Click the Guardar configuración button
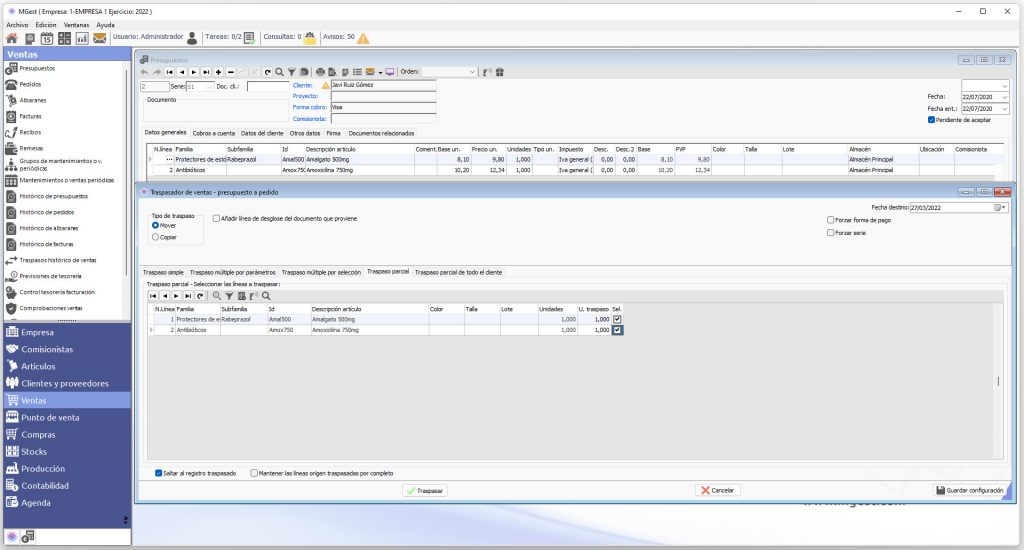This screenshot has width=1024, height=550. [x=970, y=491]
